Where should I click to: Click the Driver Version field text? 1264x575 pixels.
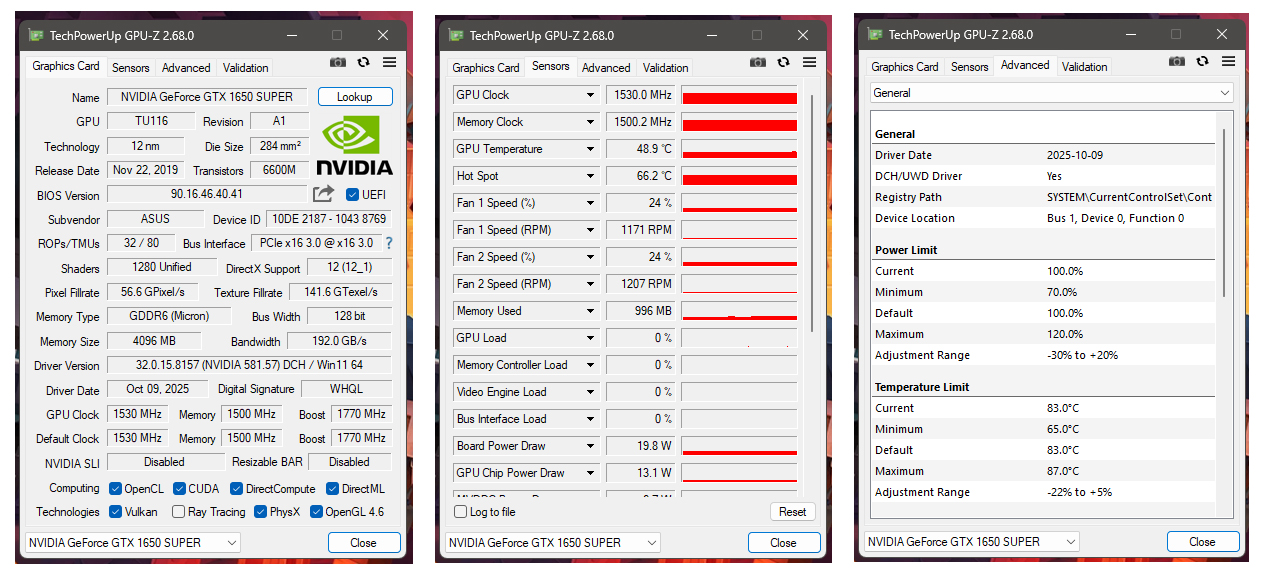point(250,366)
